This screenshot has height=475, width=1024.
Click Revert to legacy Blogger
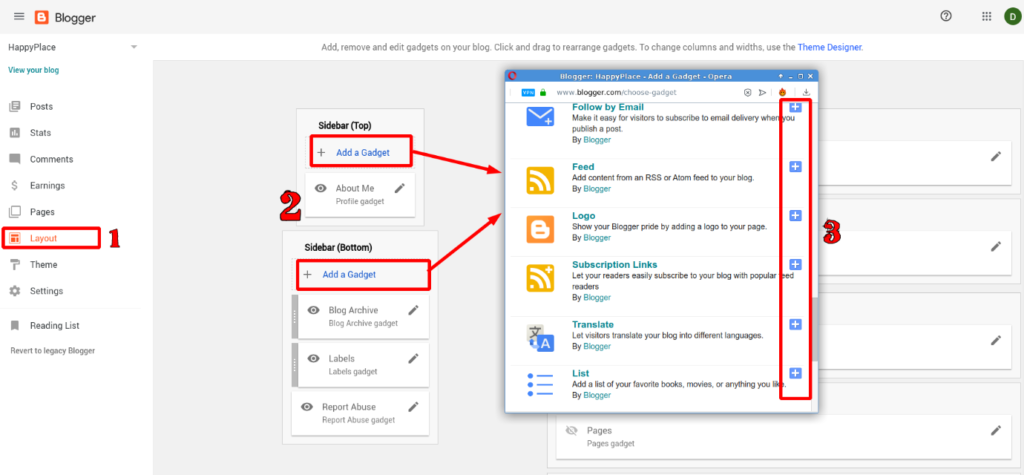pyautogui.click(x=52, y=351)
